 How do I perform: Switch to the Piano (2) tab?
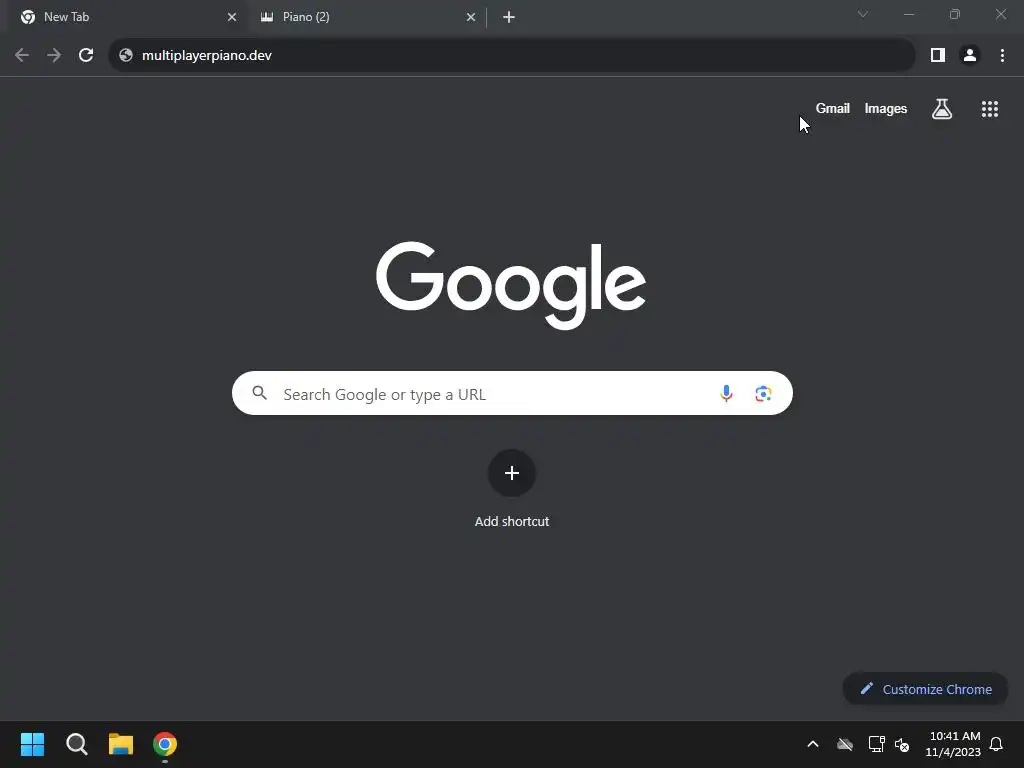[366, 17]
